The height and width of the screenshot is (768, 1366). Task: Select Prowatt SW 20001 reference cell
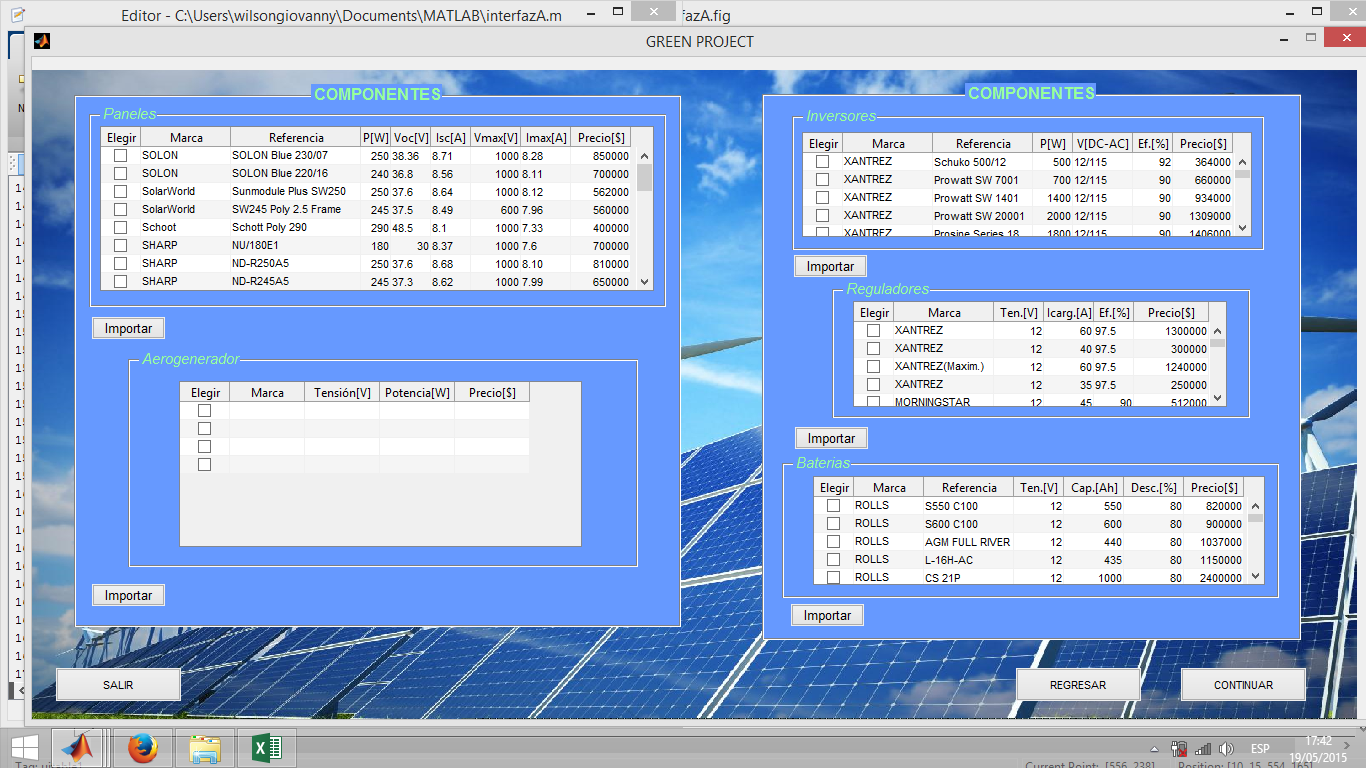pos(982,216)
